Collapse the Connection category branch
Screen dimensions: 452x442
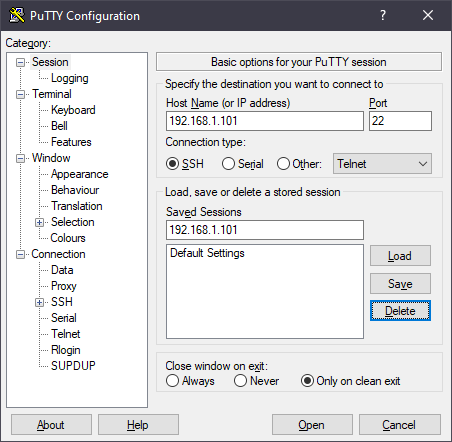tap(20, 254)
